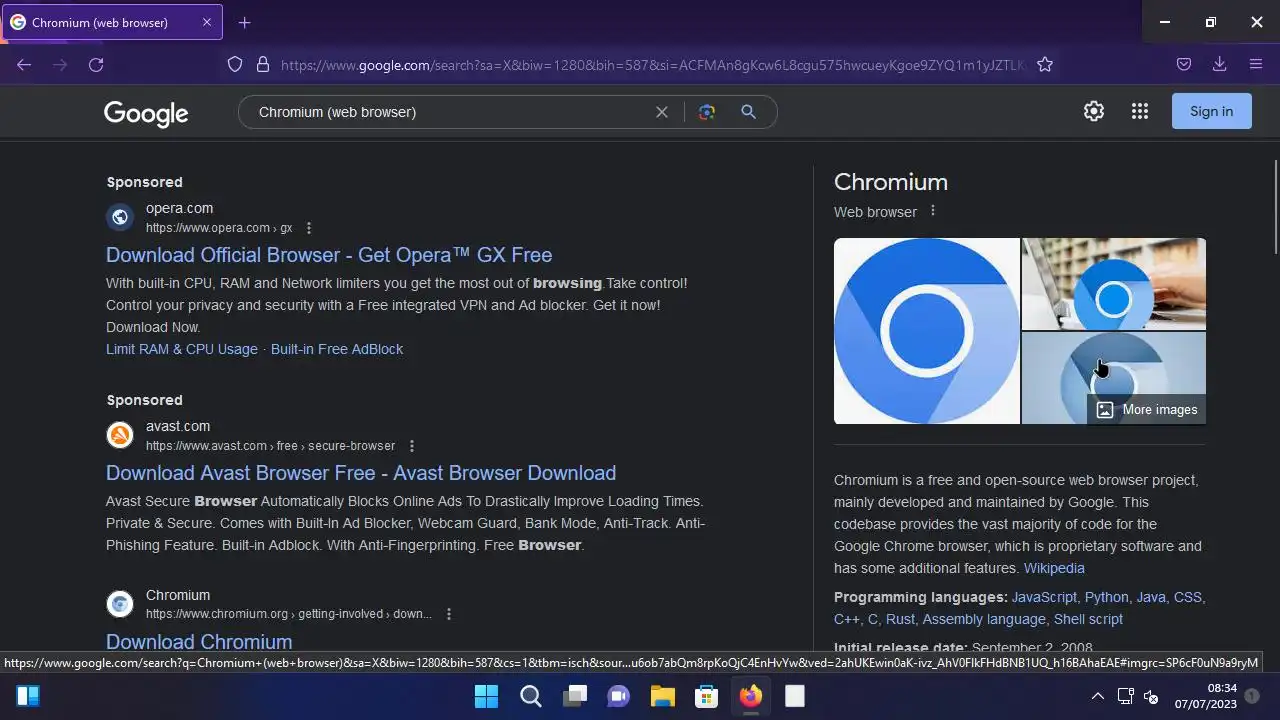1280x720 pixels.
Task: Open the taskbar notification bell
Action: (x=1252, y=696)
